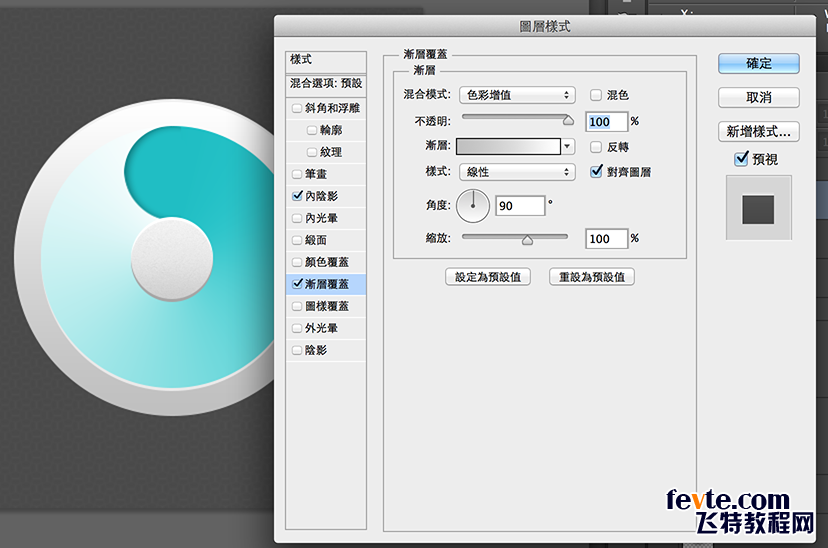Click the 圖層樣式 dialog title bar

click(x=544, y=26)
